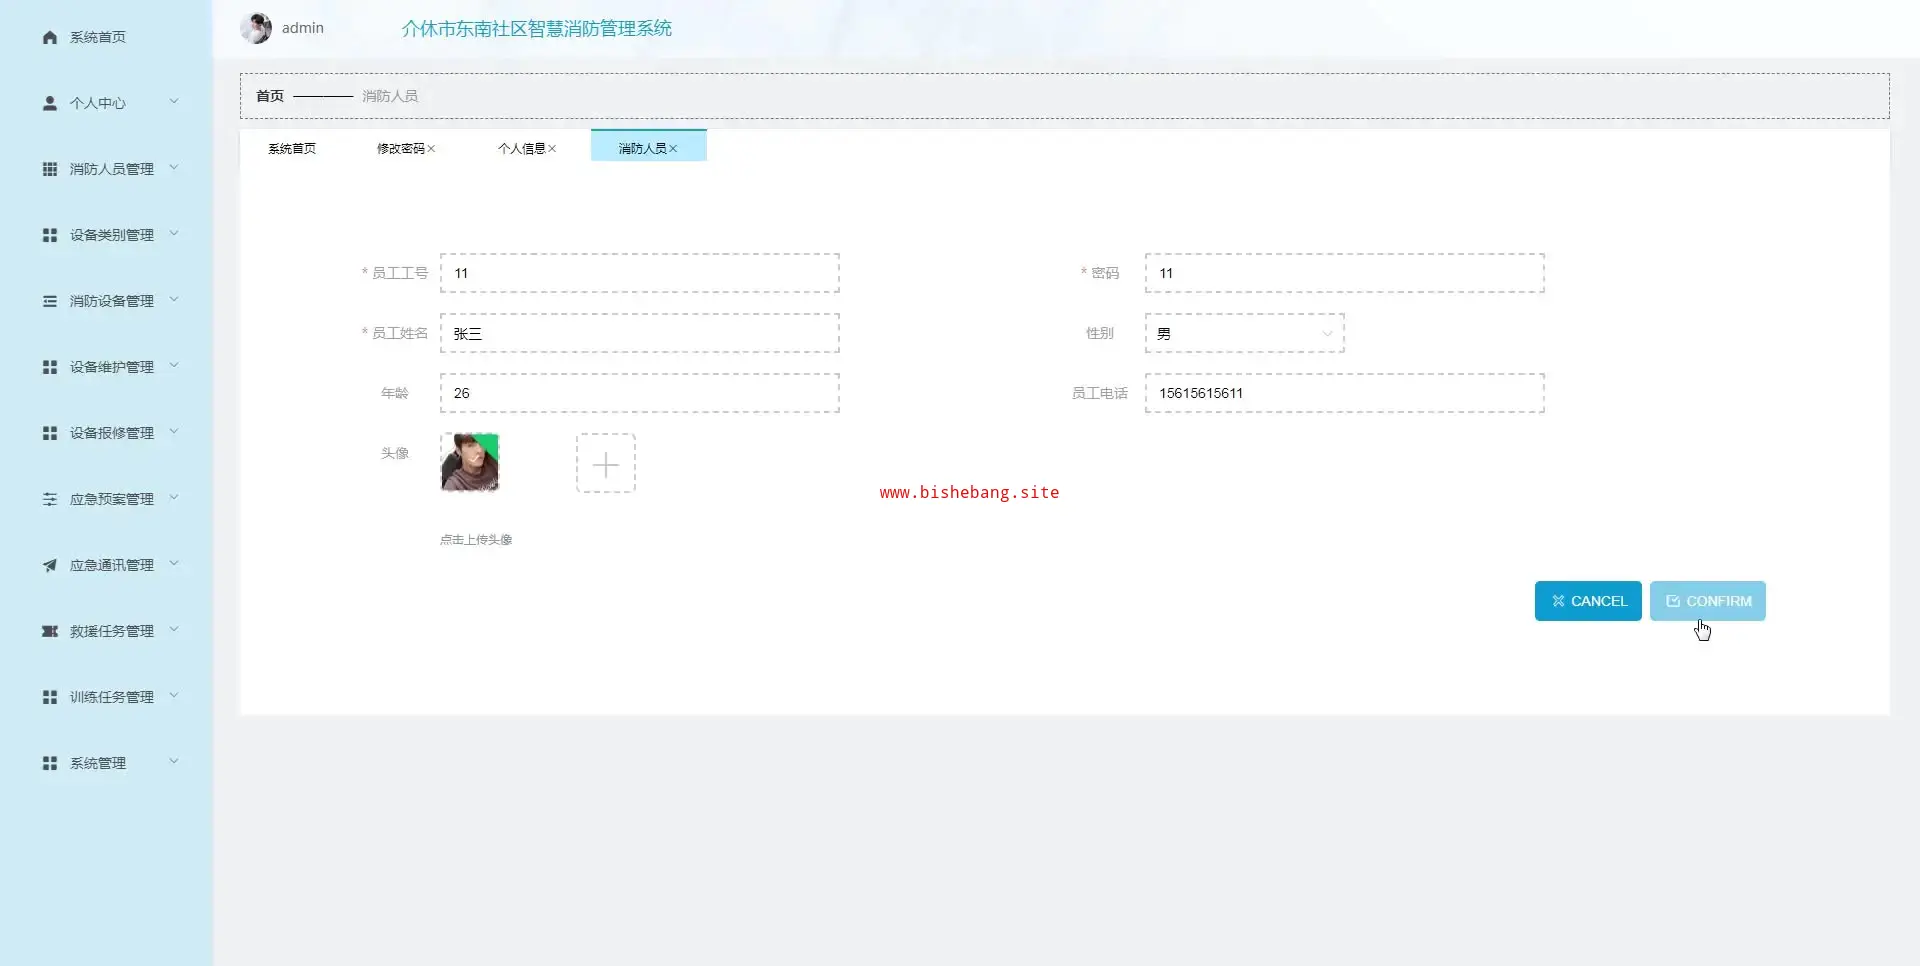This screenshot has width=1920, height=966.
Task: Click the paper plane icon beside 应急通讯管理
Action: (x=50, y=565)
